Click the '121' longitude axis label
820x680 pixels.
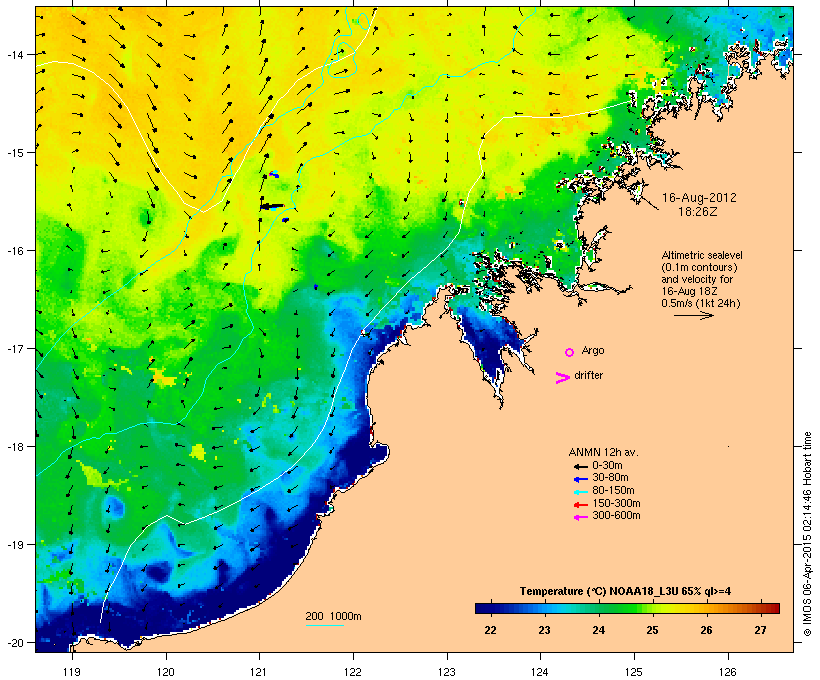259,672
